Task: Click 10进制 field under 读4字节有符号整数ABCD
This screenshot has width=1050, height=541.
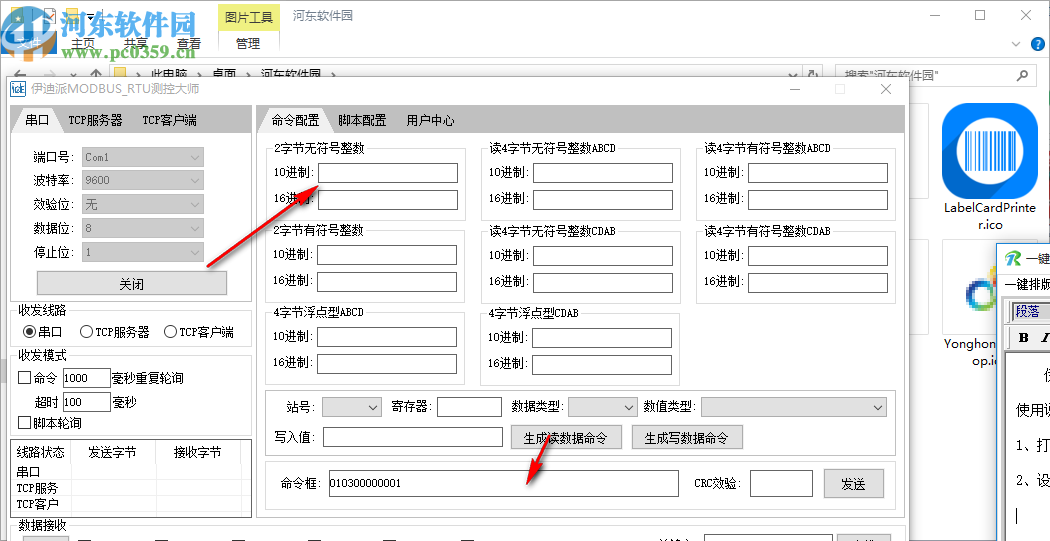Action: [x=818, y=173]
